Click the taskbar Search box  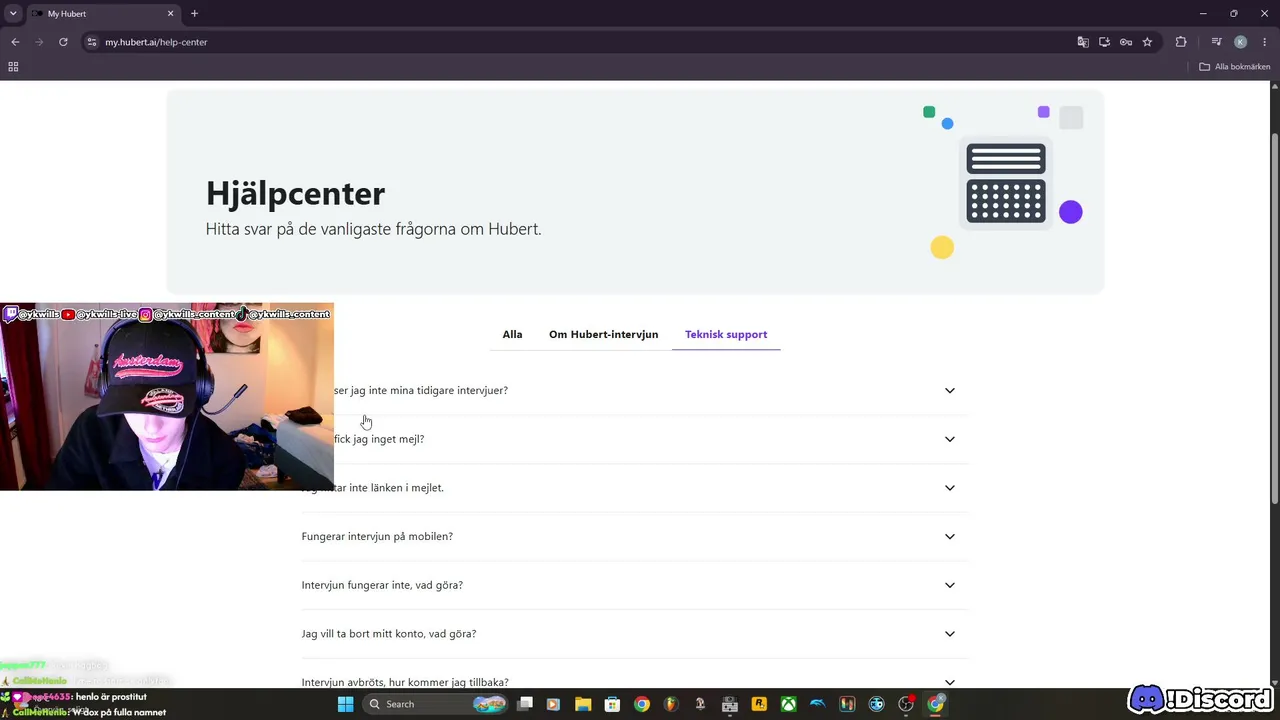click(x=435, y=704)
